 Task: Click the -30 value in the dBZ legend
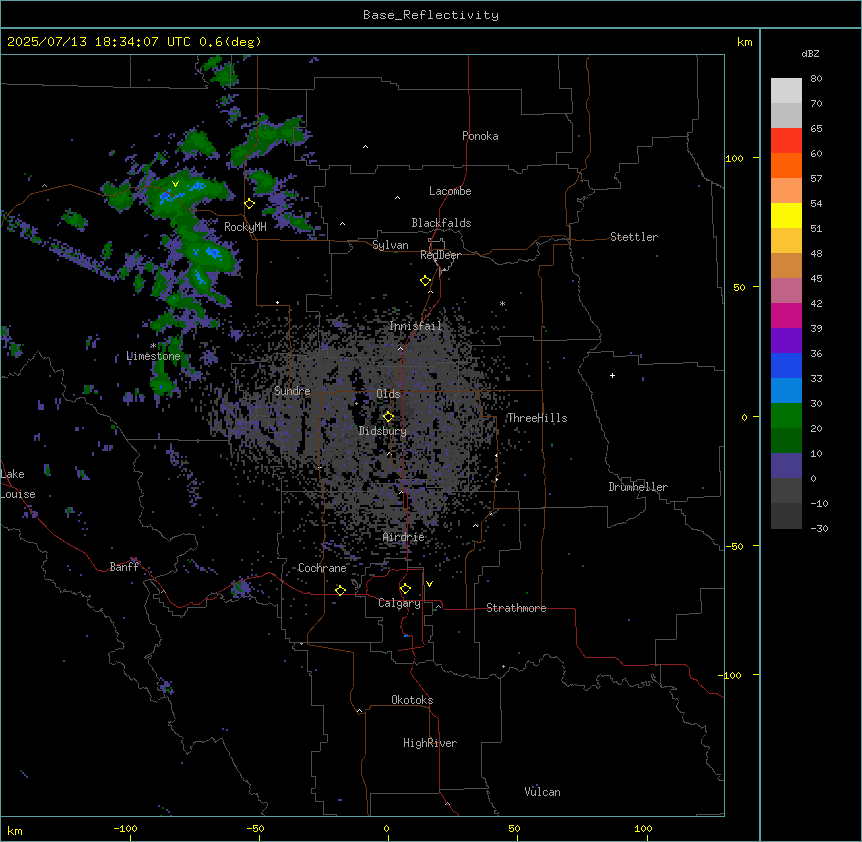coord(819,528)
